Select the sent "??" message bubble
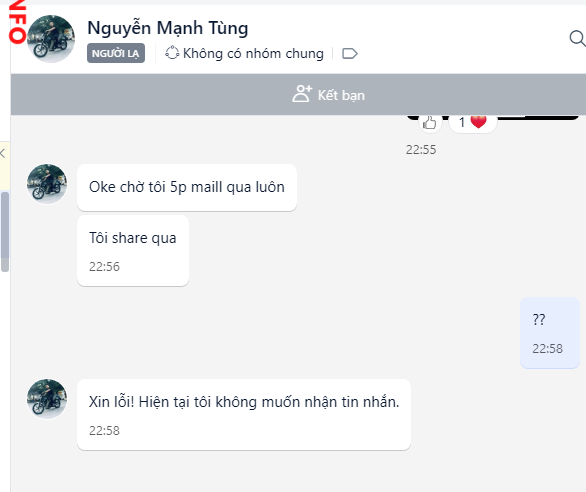The image size is (586, 492). [550, 333]
